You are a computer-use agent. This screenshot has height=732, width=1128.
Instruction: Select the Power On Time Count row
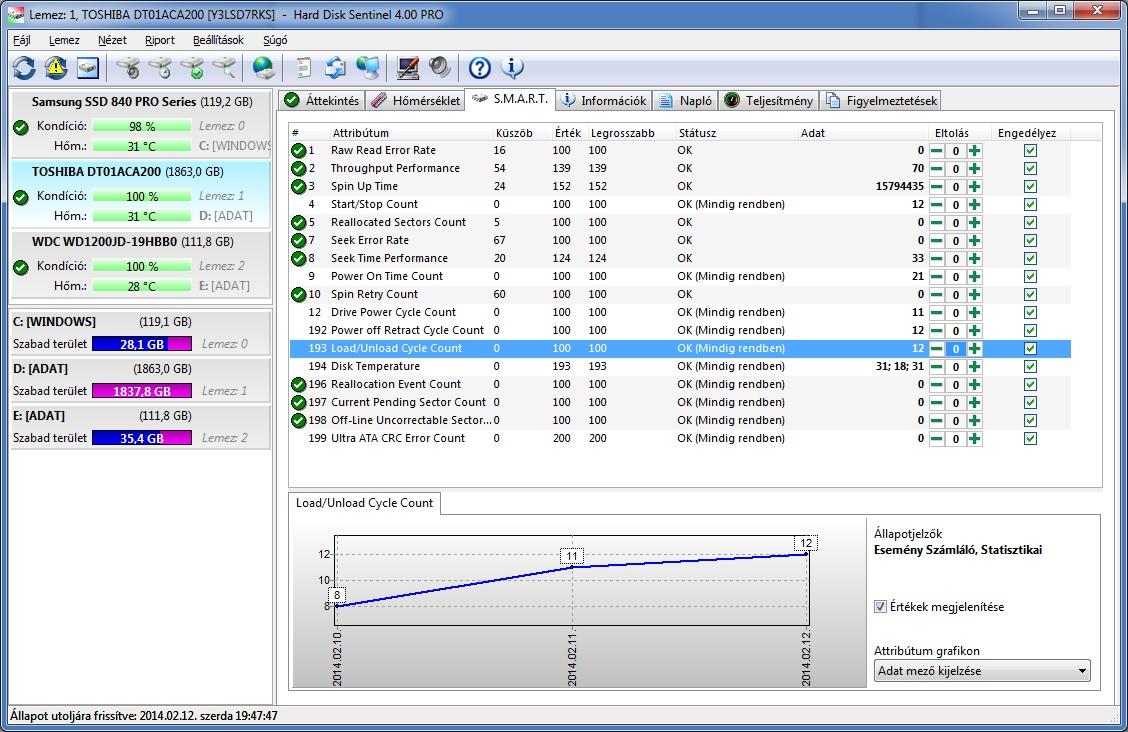coord(680,276)
